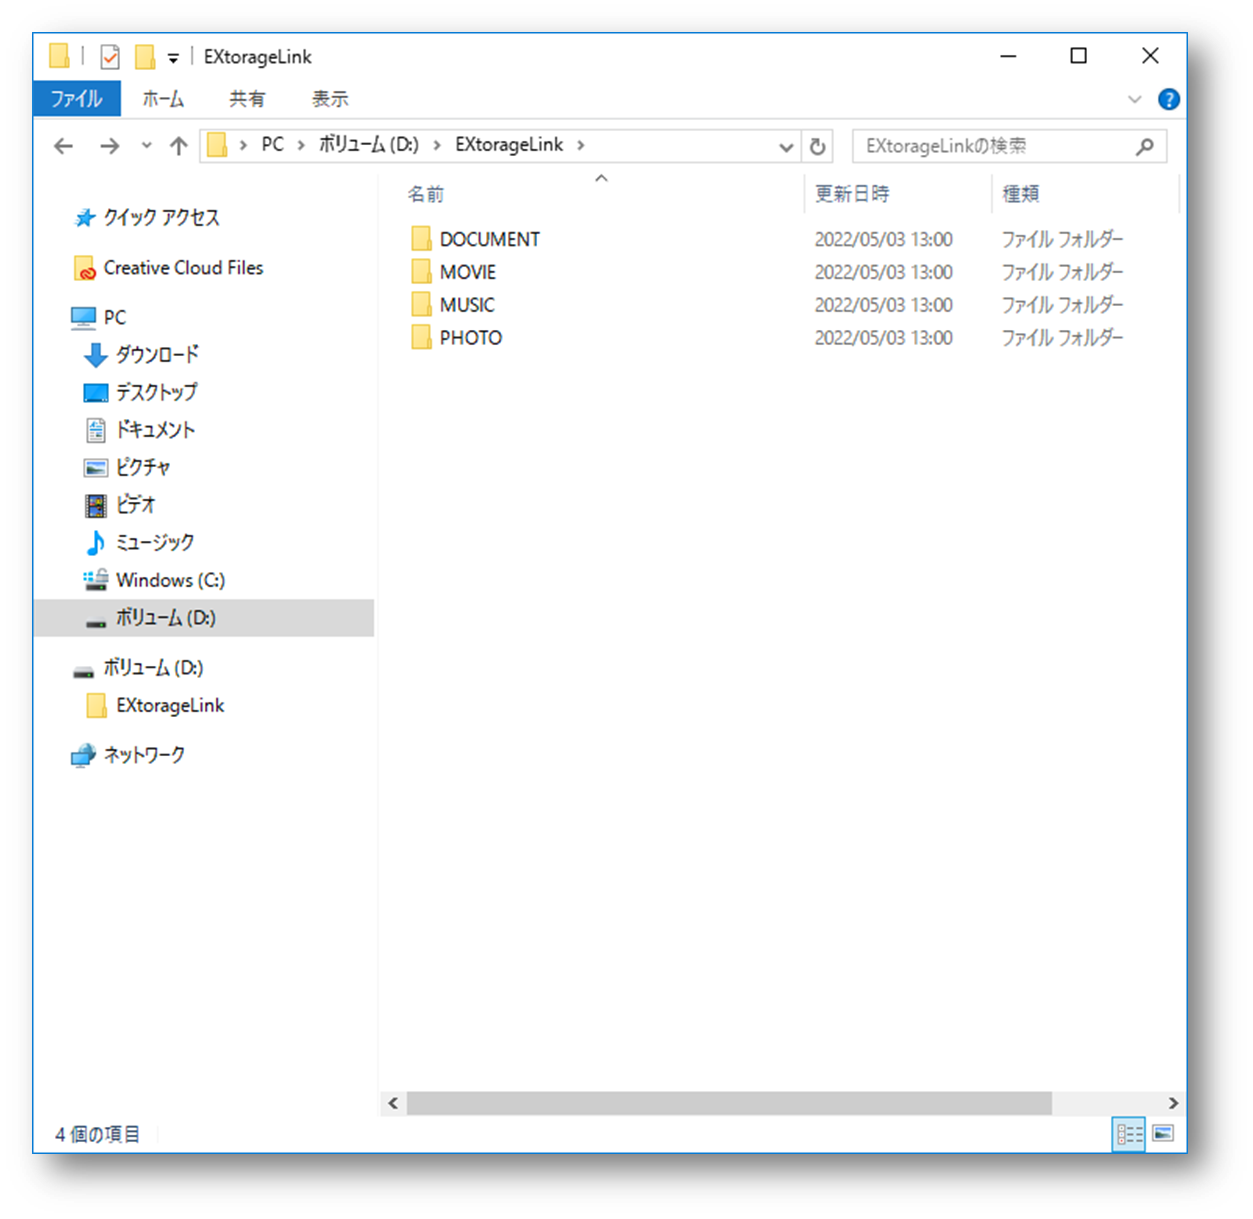Click the New Folder icon in title bar
Image resolution: width=1253 pixels, height=1219 pixels.
click(x=145, y=57)
